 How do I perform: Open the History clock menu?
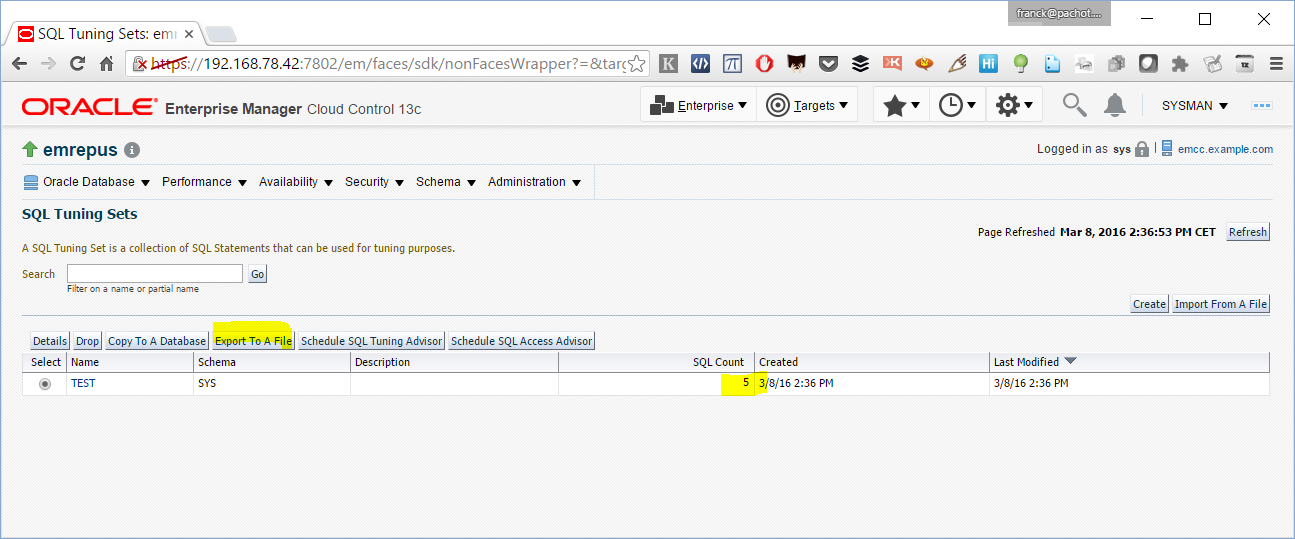(957, 105)
